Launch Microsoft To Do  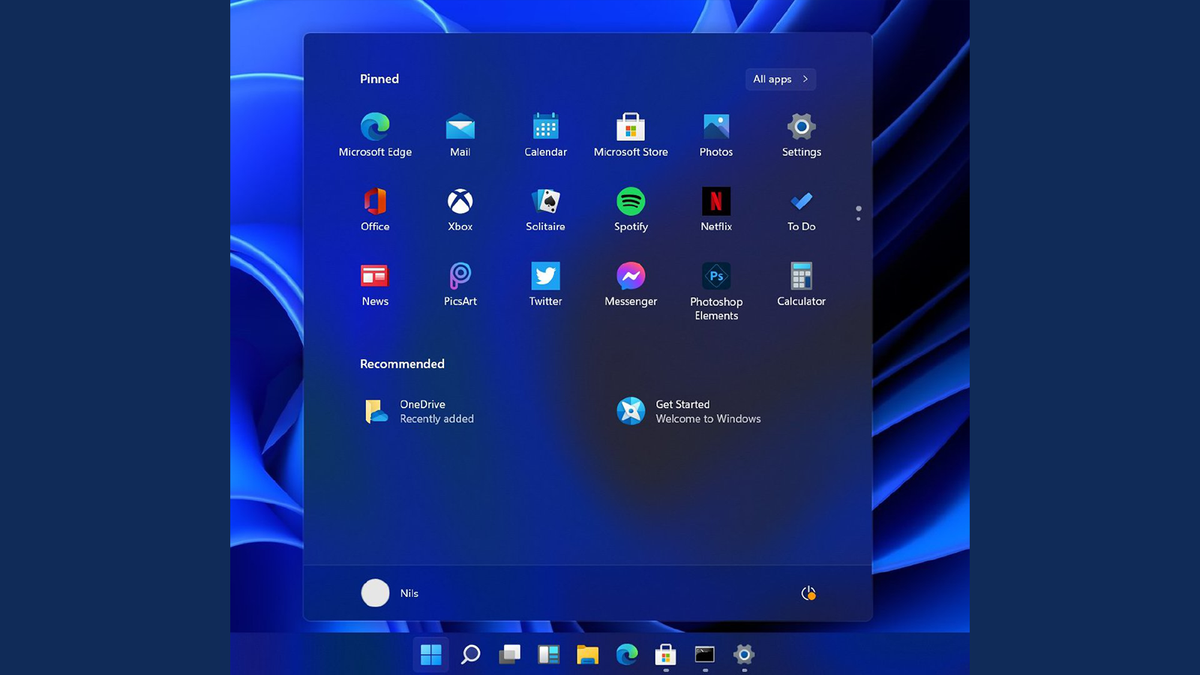[800, 201]
